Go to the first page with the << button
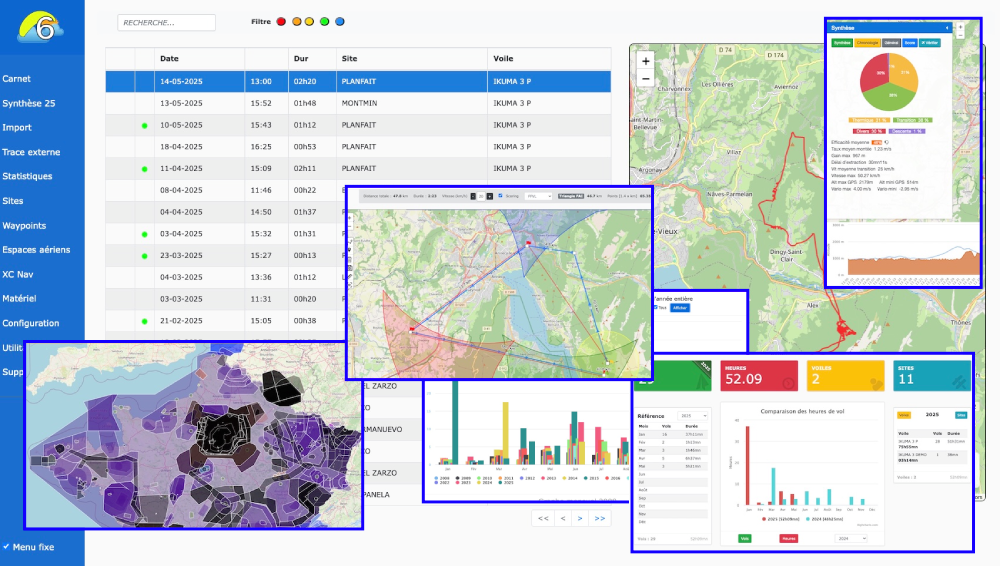Image resolution: width=1000 pixels, height=566 pixels. 543,518
